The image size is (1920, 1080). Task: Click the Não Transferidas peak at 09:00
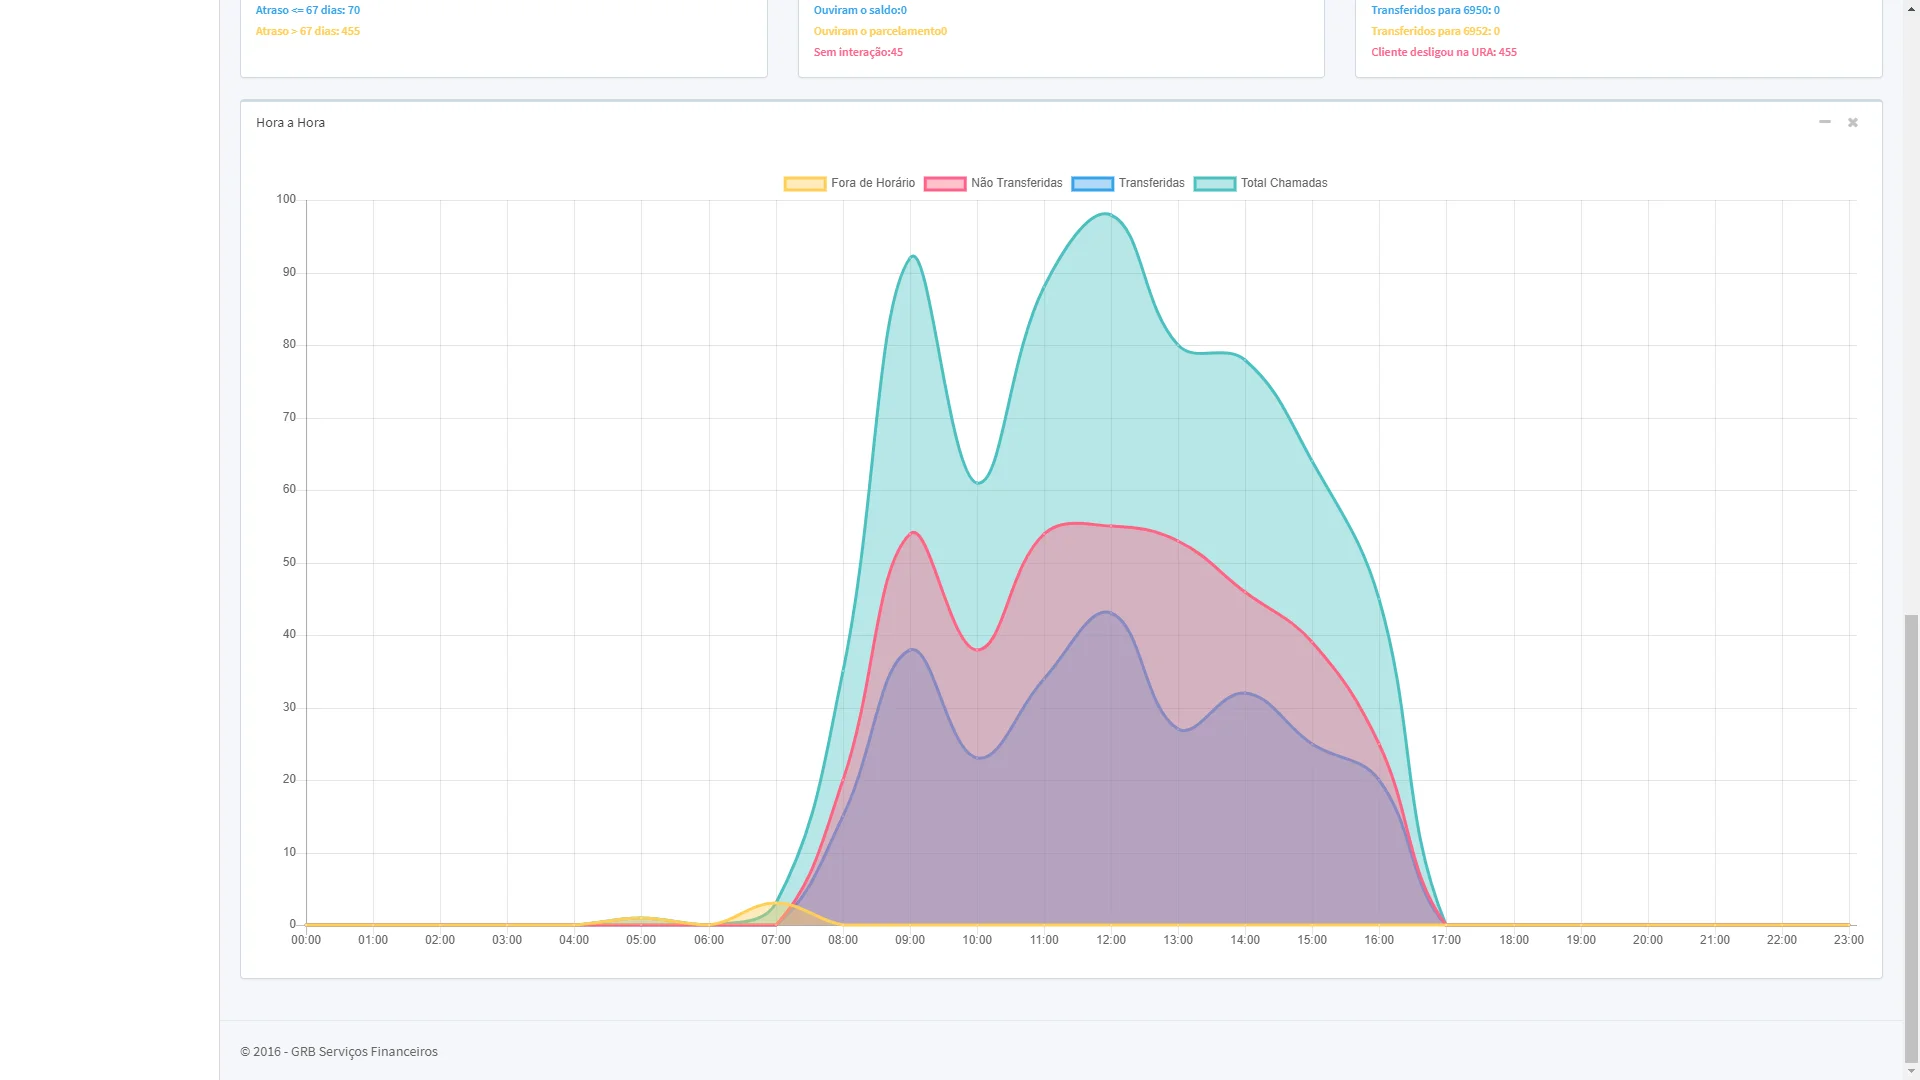(911, 533)
